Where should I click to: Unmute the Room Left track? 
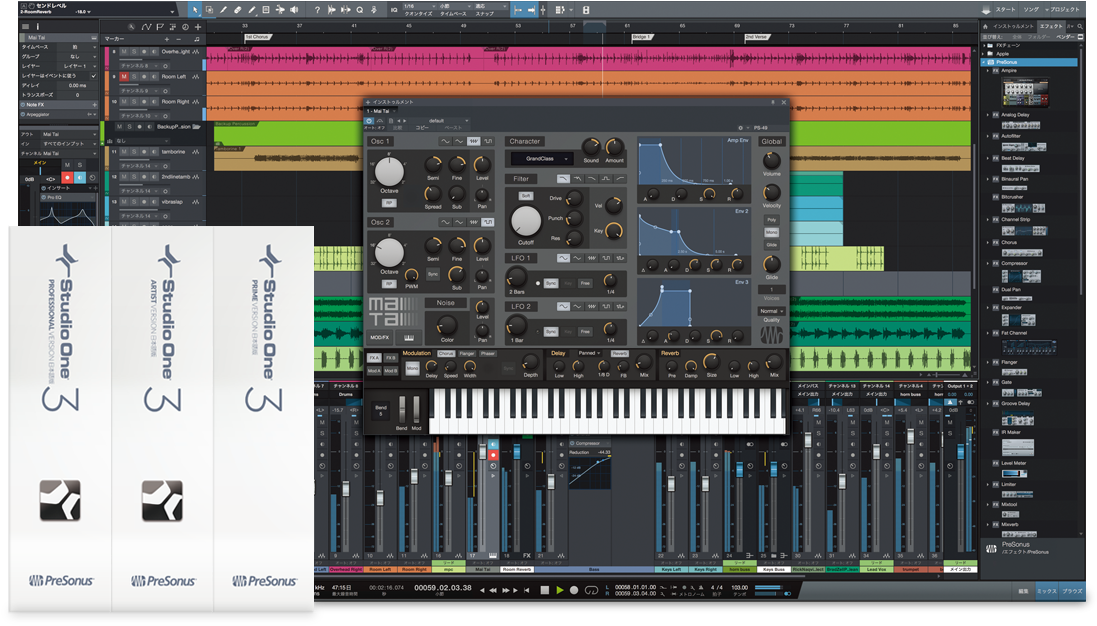click(x=124, y=76)
